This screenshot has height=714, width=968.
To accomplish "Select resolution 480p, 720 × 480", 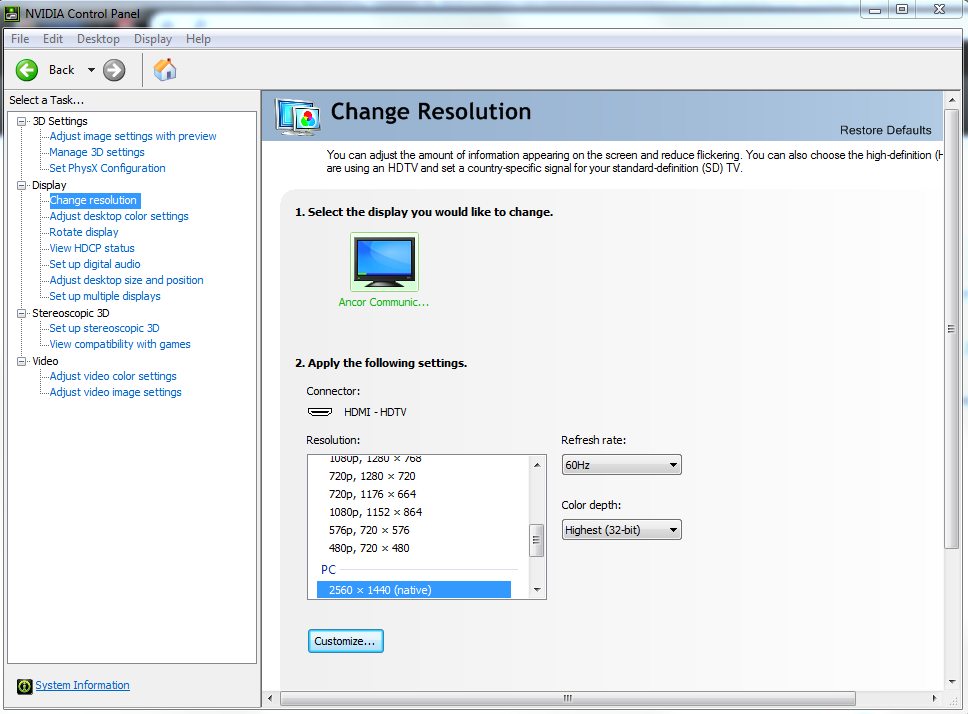I will tap(369, 548).
